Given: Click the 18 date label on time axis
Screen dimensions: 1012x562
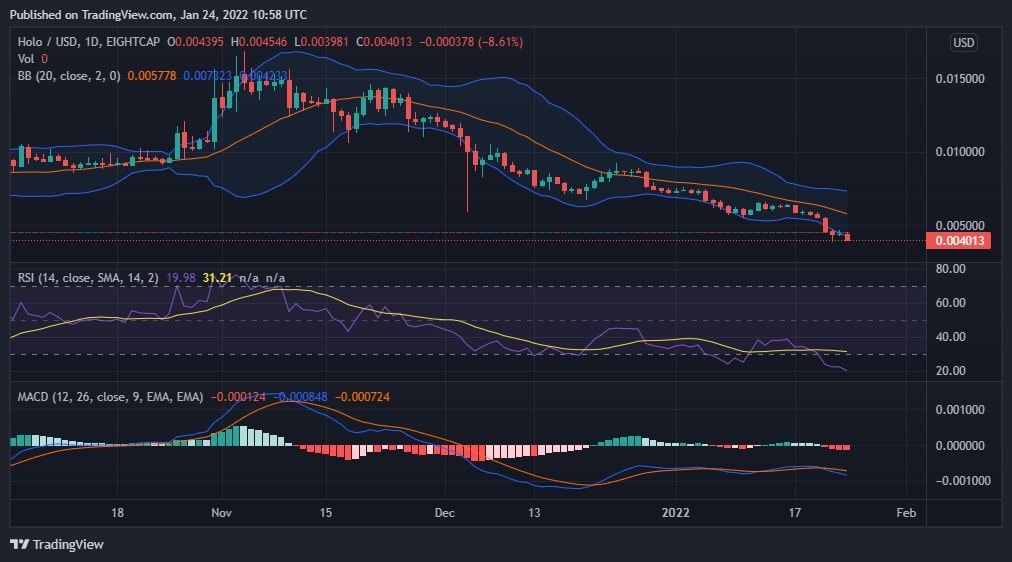Looking at the screenshot, I should 117,513.
